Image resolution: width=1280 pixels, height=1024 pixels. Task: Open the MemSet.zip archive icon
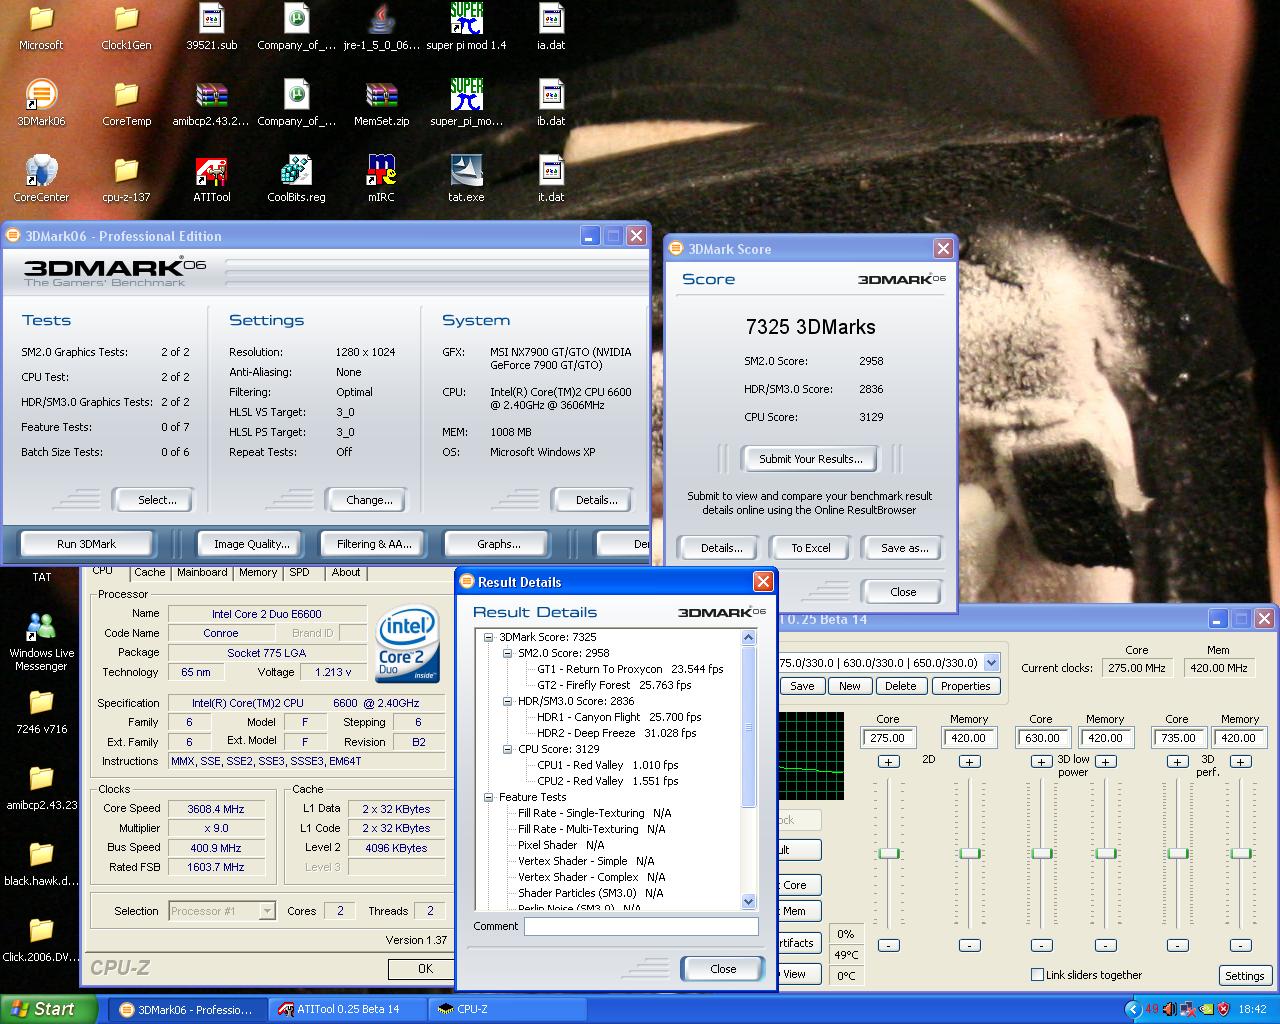[381, 95]
